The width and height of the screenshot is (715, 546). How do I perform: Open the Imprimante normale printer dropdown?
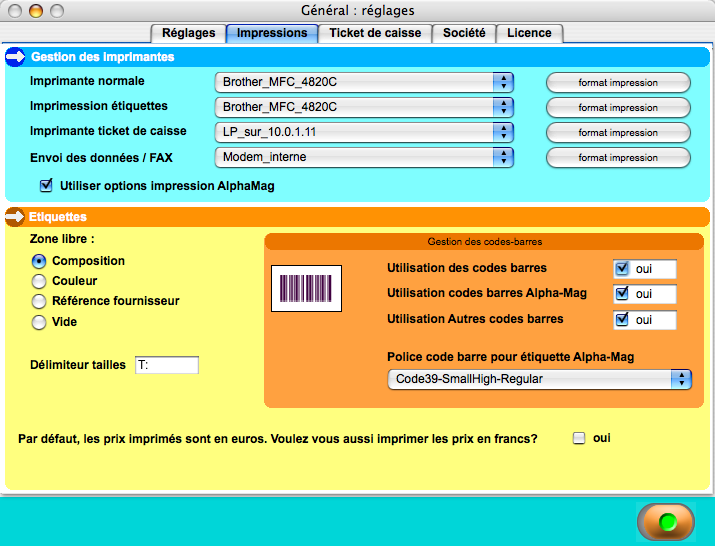click(364, 83)
